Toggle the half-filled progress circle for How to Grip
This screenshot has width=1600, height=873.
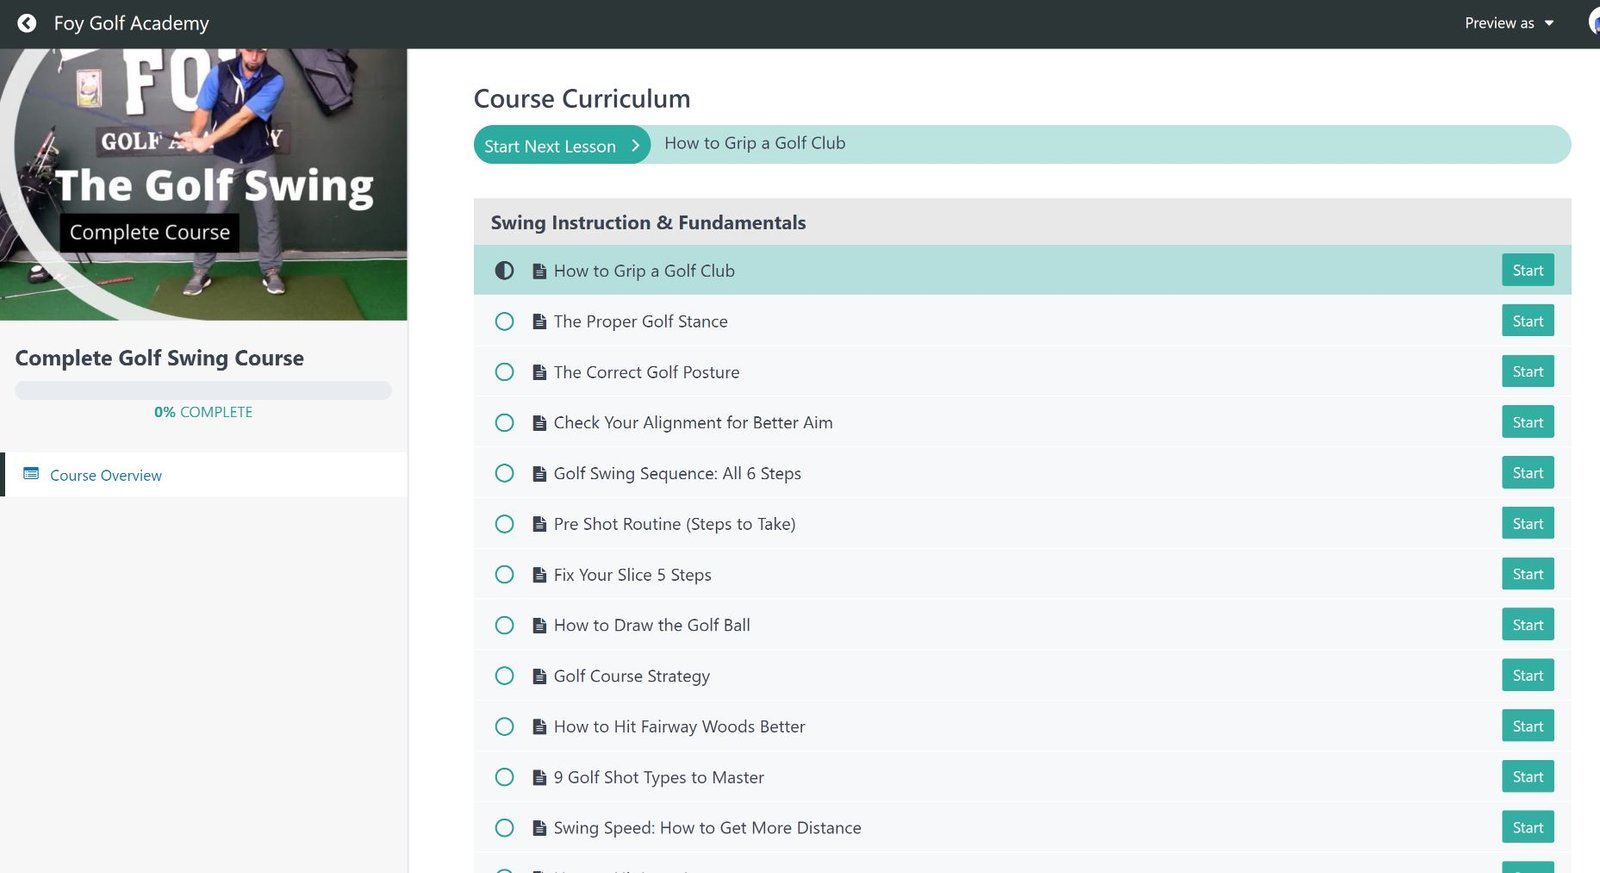pos(505,271)
